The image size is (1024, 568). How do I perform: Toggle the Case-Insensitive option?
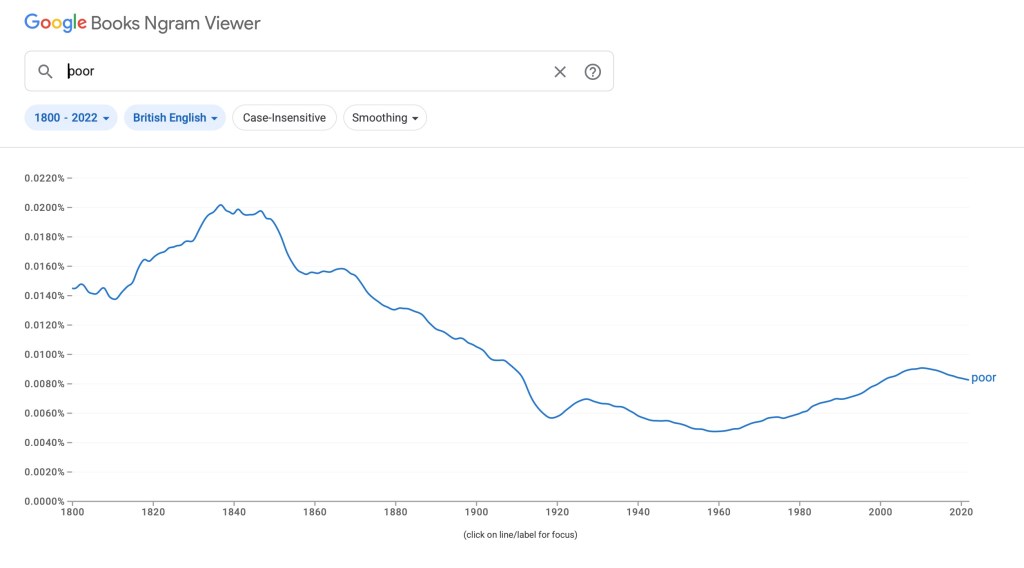[x=284, y=118]
